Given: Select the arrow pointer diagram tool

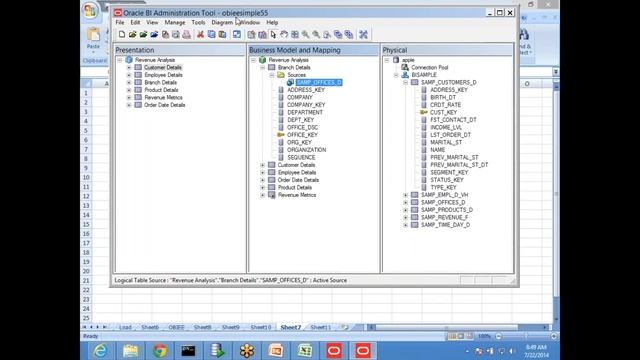Looking at the screenshot, I should click(x=273, y=35).
